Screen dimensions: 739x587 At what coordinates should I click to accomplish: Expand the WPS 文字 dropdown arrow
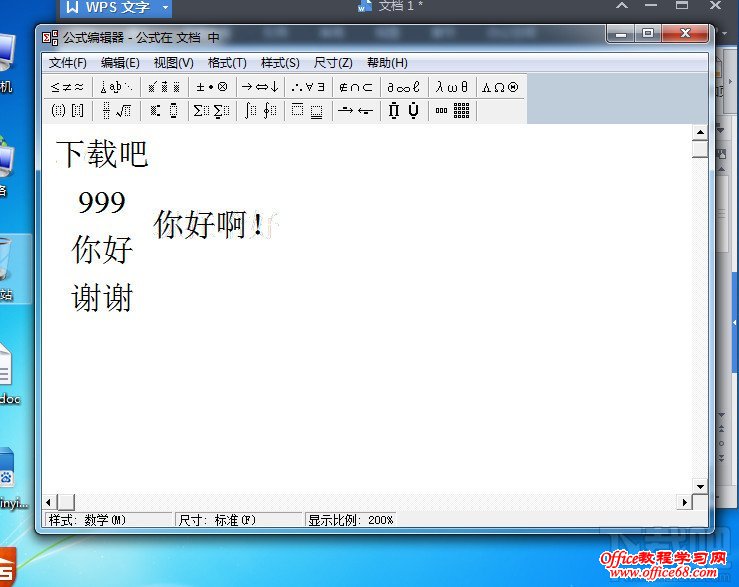coord(164,8)
